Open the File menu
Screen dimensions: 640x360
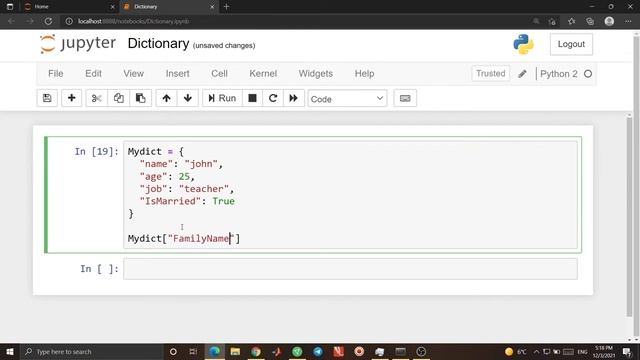pyautogui.click(x=56, y=73)
